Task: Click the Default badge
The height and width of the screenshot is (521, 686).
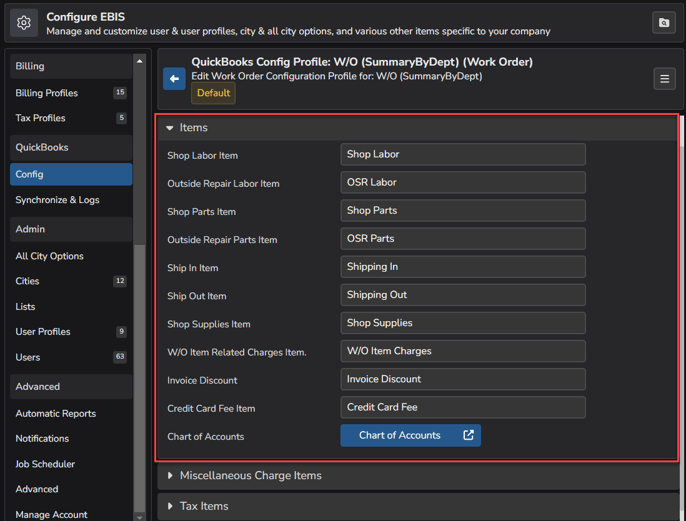Action: pyautogui.click(x=213, y=93)
